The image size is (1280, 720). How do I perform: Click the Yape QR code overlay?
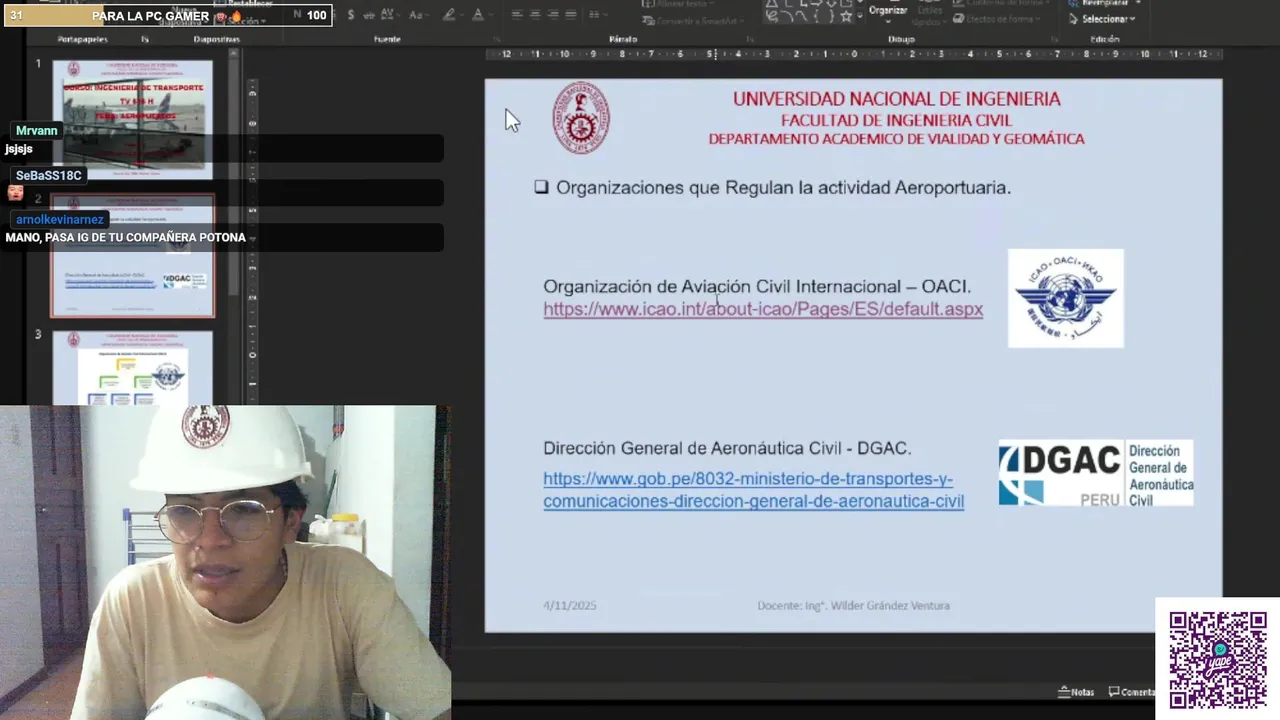[1217, 659]
